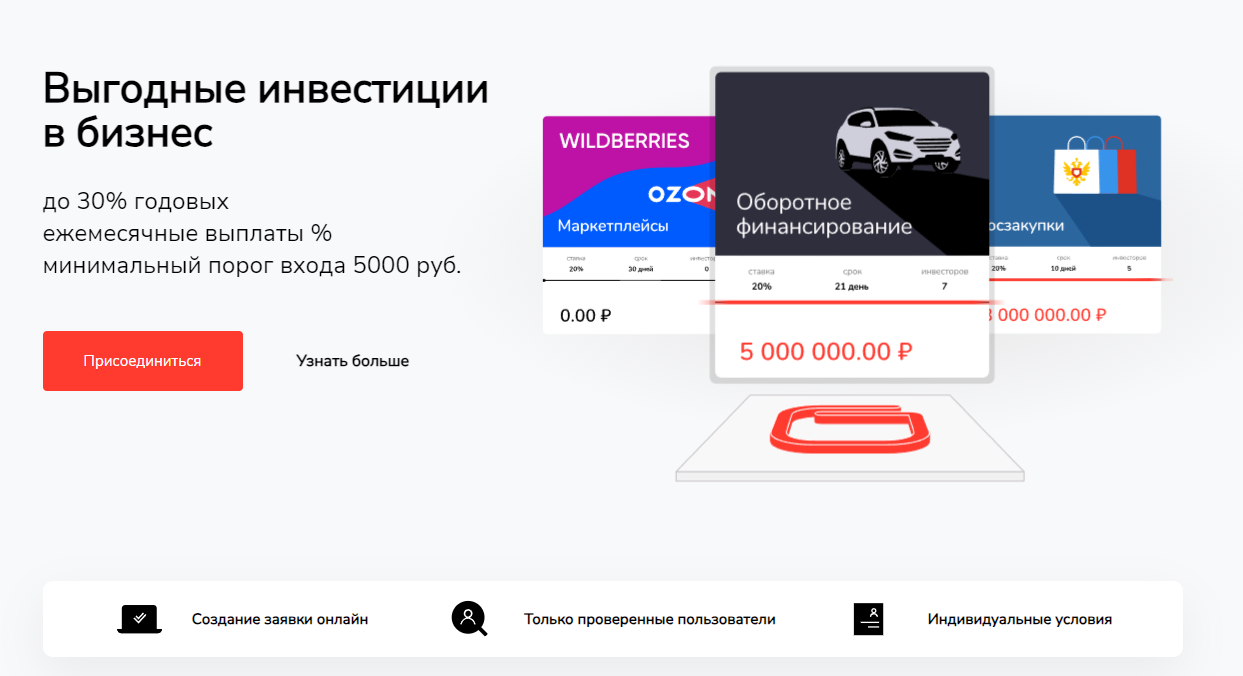Viewport: 1243px width, 676px height.
Task: Click the Только проверенные пользователи label
Action: [x=649, y=619]
